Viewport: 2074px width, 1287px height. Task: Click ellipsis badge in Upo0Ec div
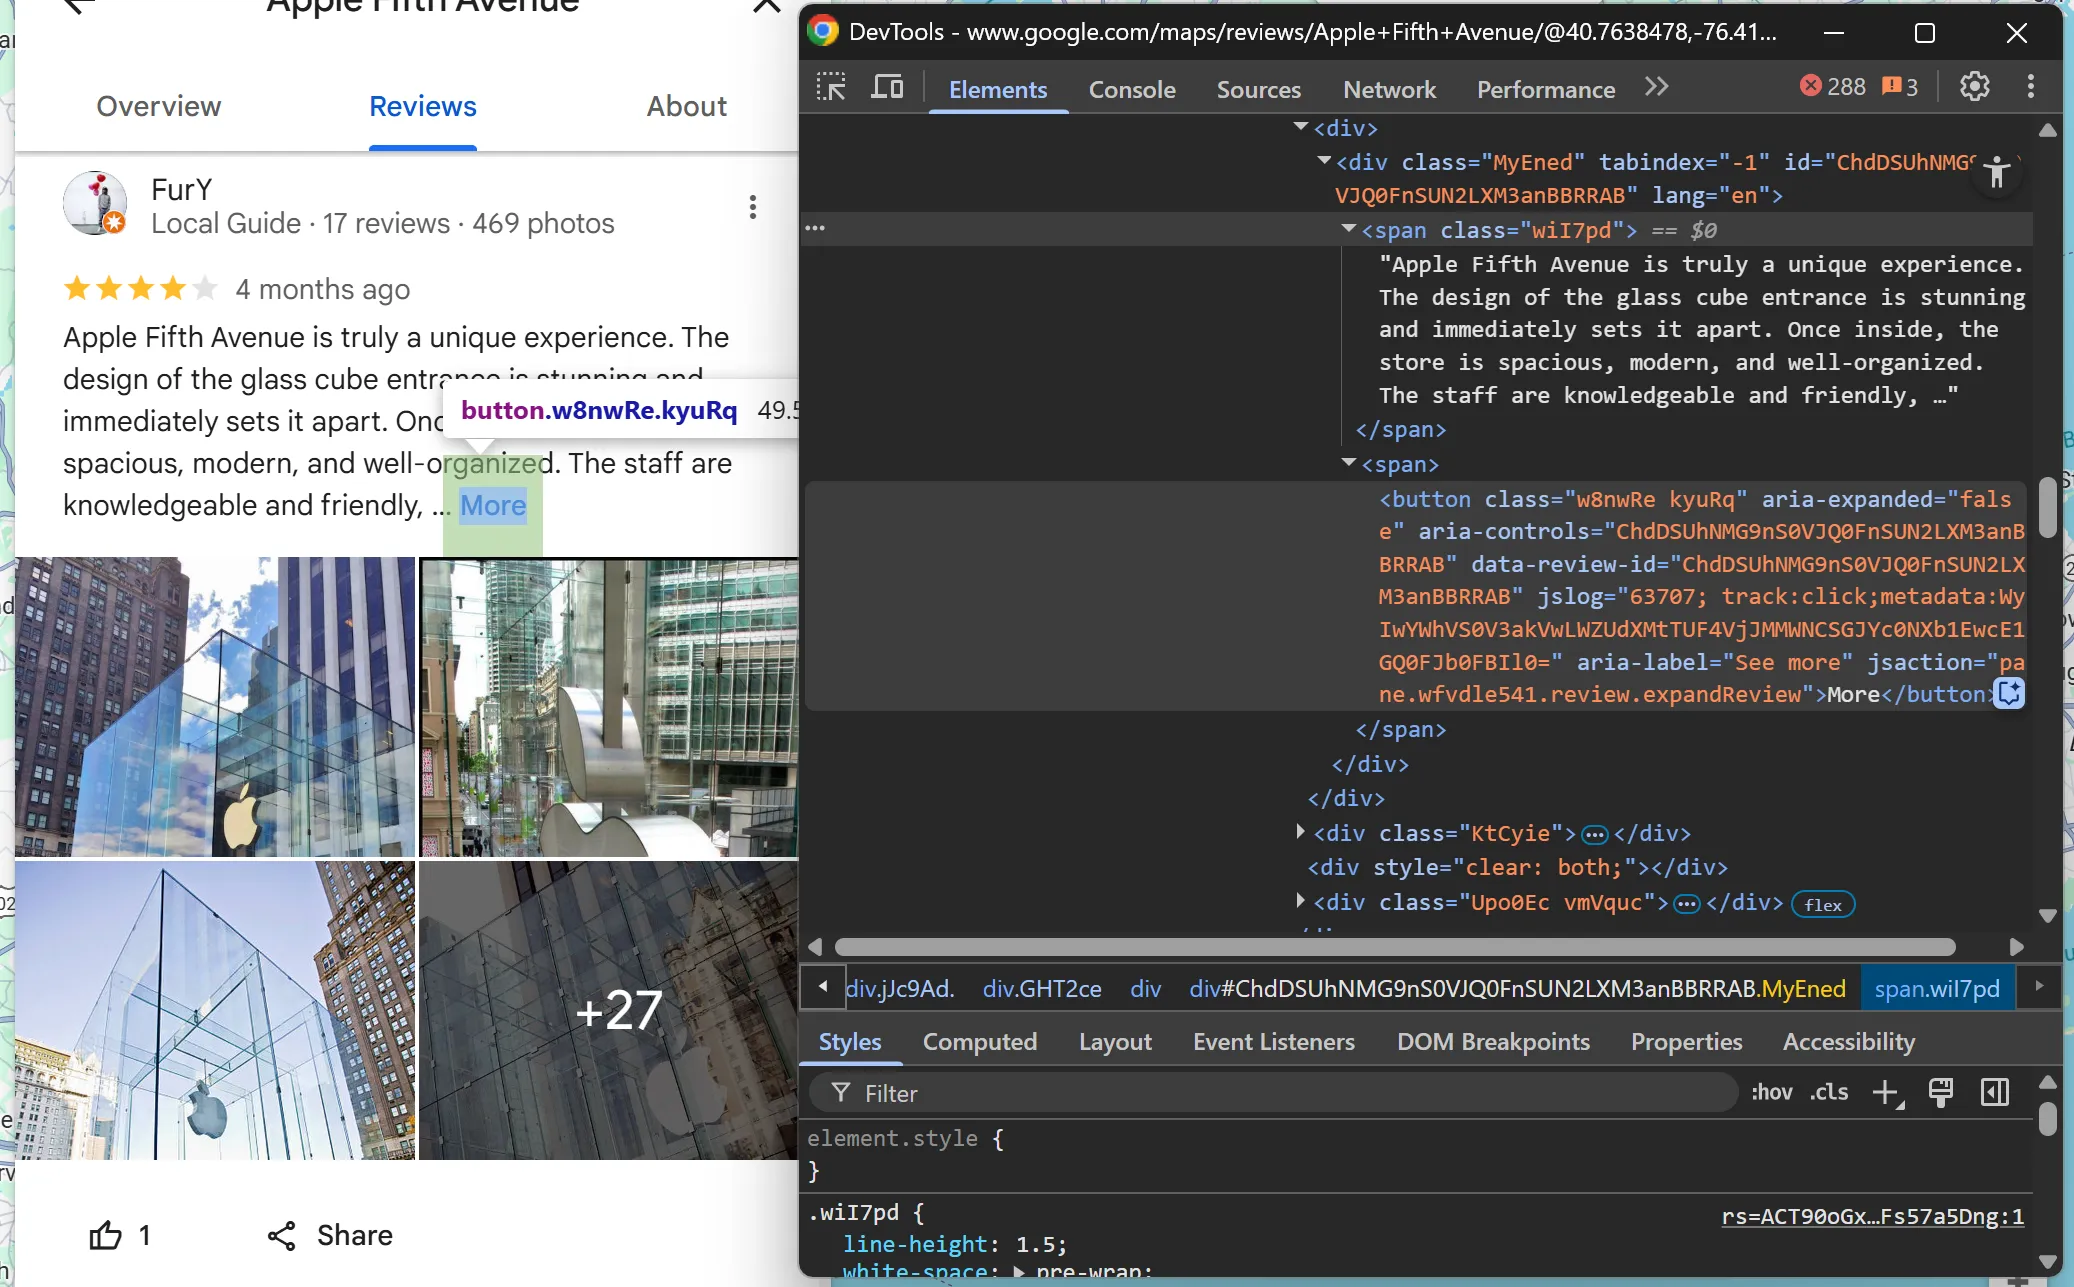click(x=1687, y=904)
